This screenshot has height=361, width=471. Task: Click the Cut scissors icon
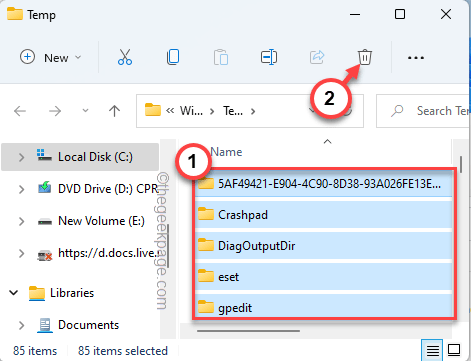pyautogui.click(x=125, y=57)
